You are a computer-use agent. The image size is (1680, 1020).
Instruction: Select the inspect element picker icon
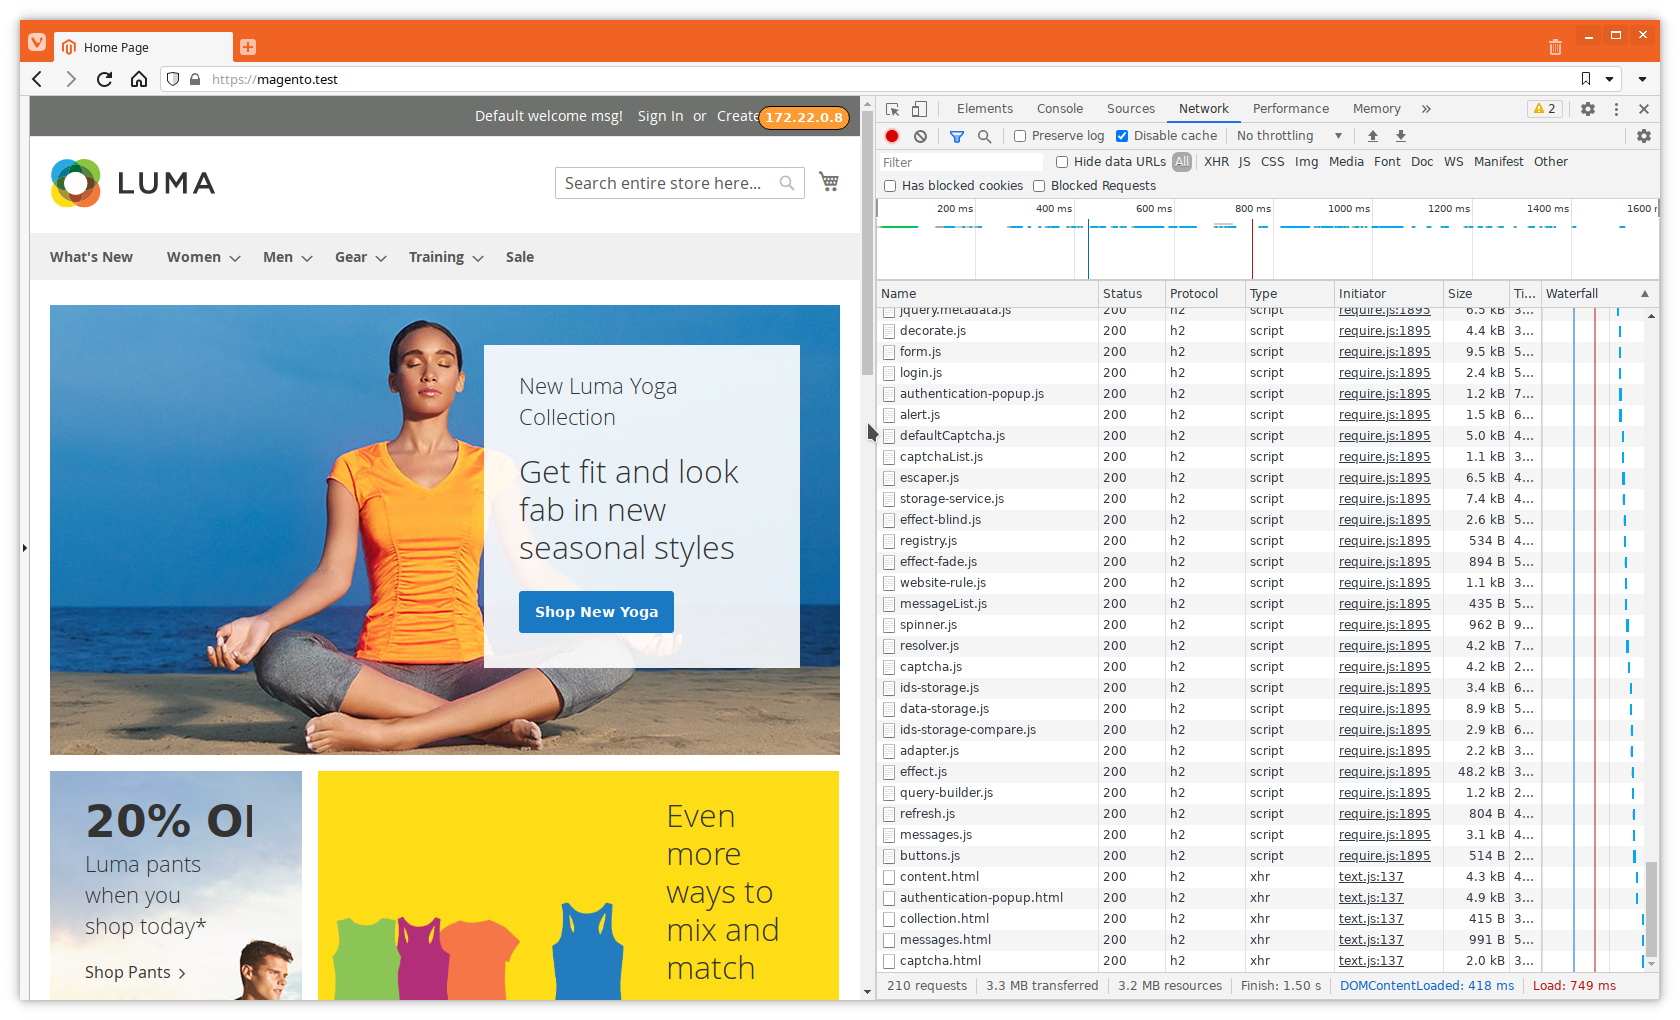coord(891,109)
